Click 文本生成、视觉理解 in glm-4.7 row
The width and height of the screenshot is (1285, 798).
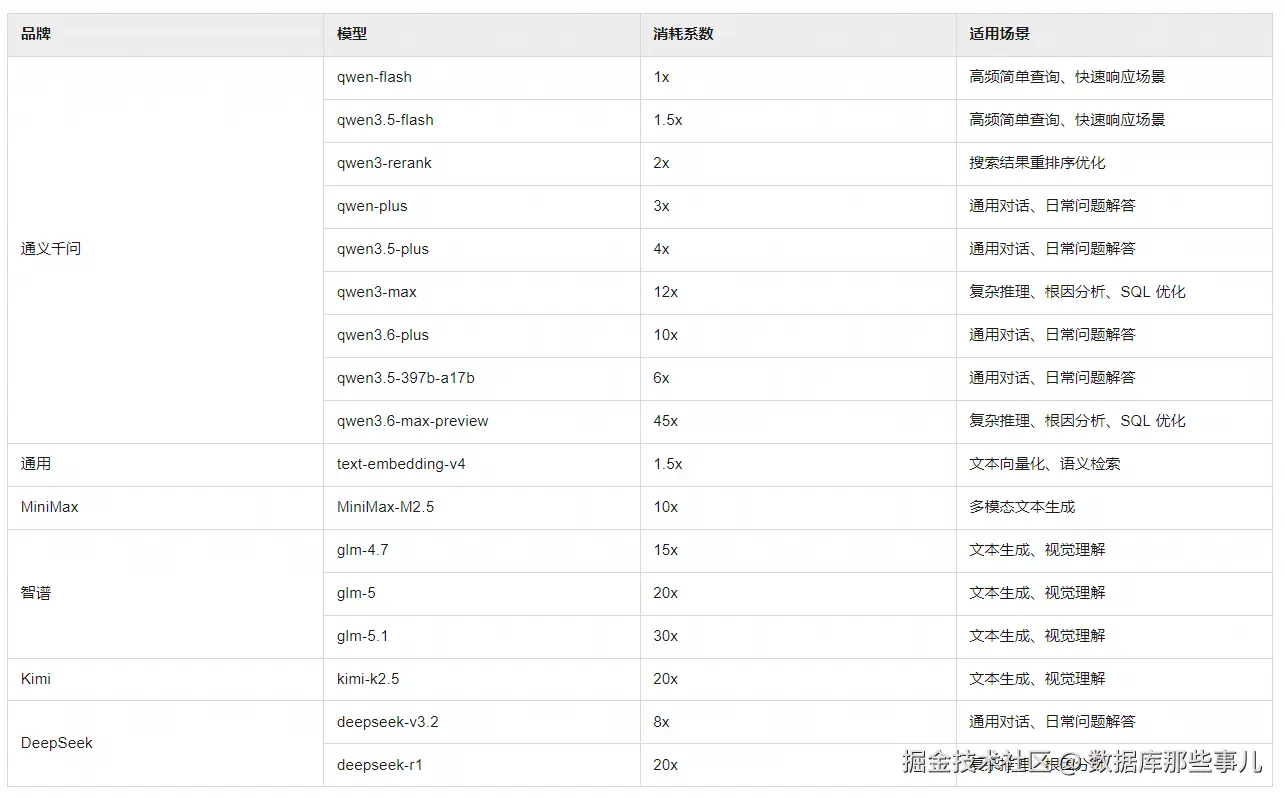point(1037,550)
